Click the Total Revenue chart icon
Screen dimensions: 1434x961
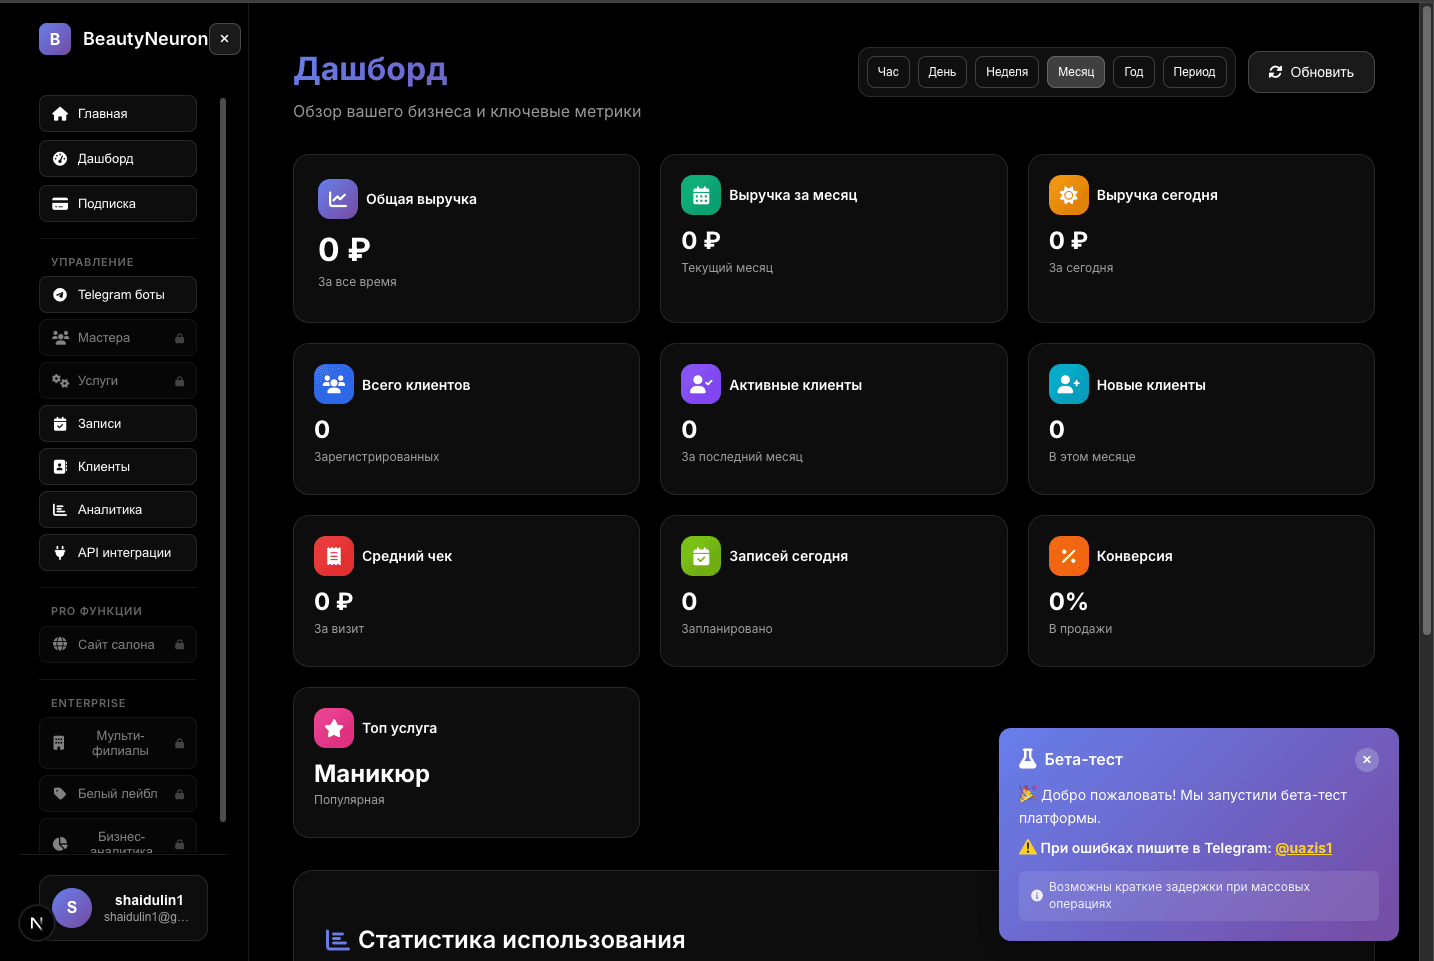(x=338, y=199)
